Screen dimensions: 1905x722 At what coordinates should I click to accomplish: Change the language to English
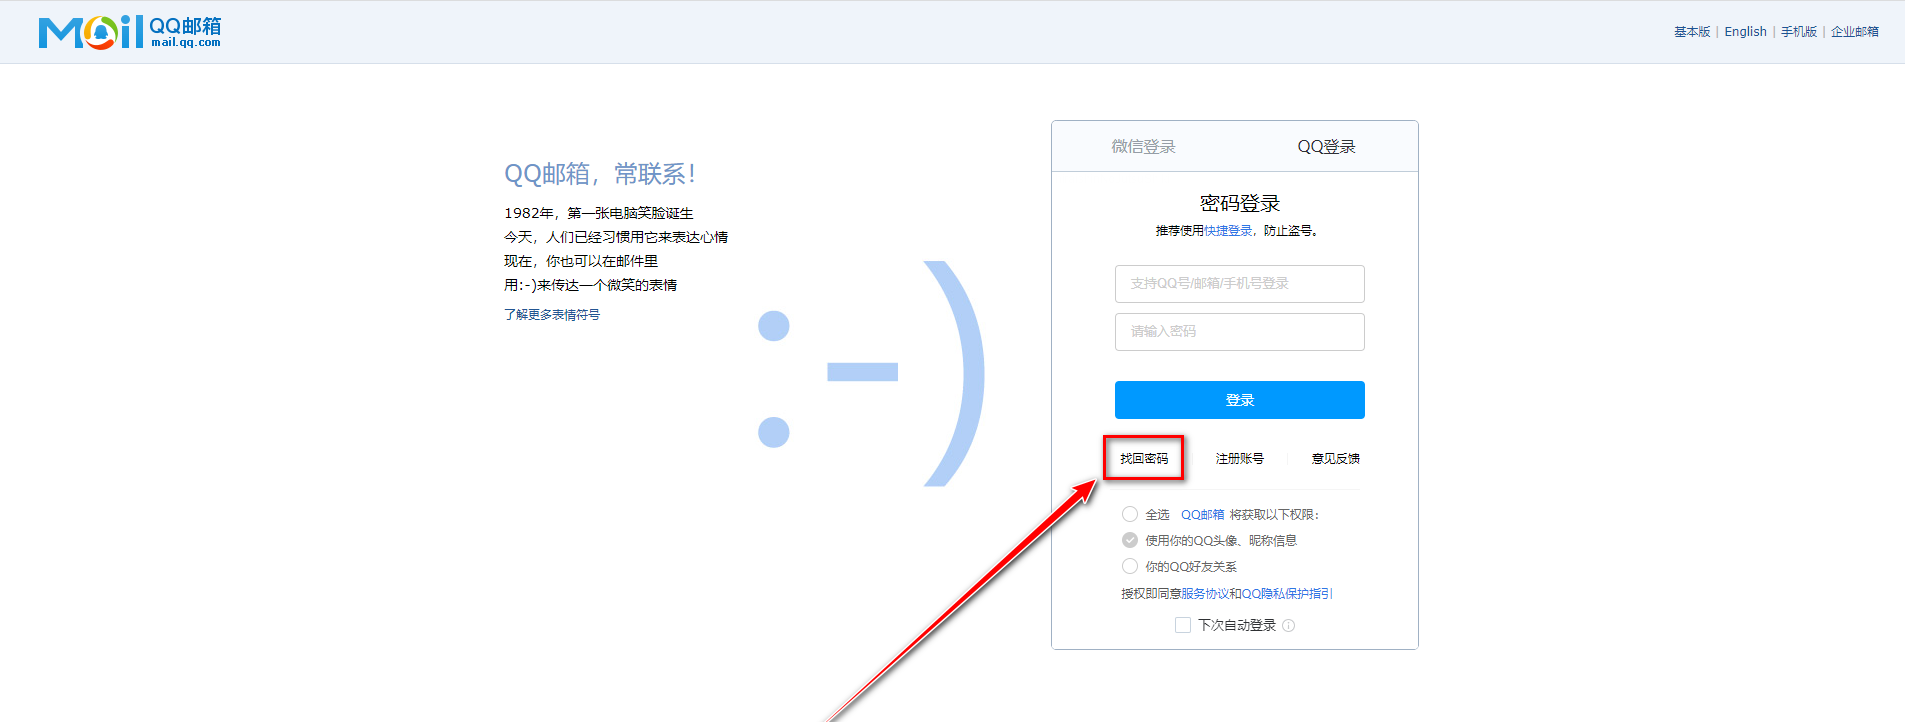click(1745, 32)
